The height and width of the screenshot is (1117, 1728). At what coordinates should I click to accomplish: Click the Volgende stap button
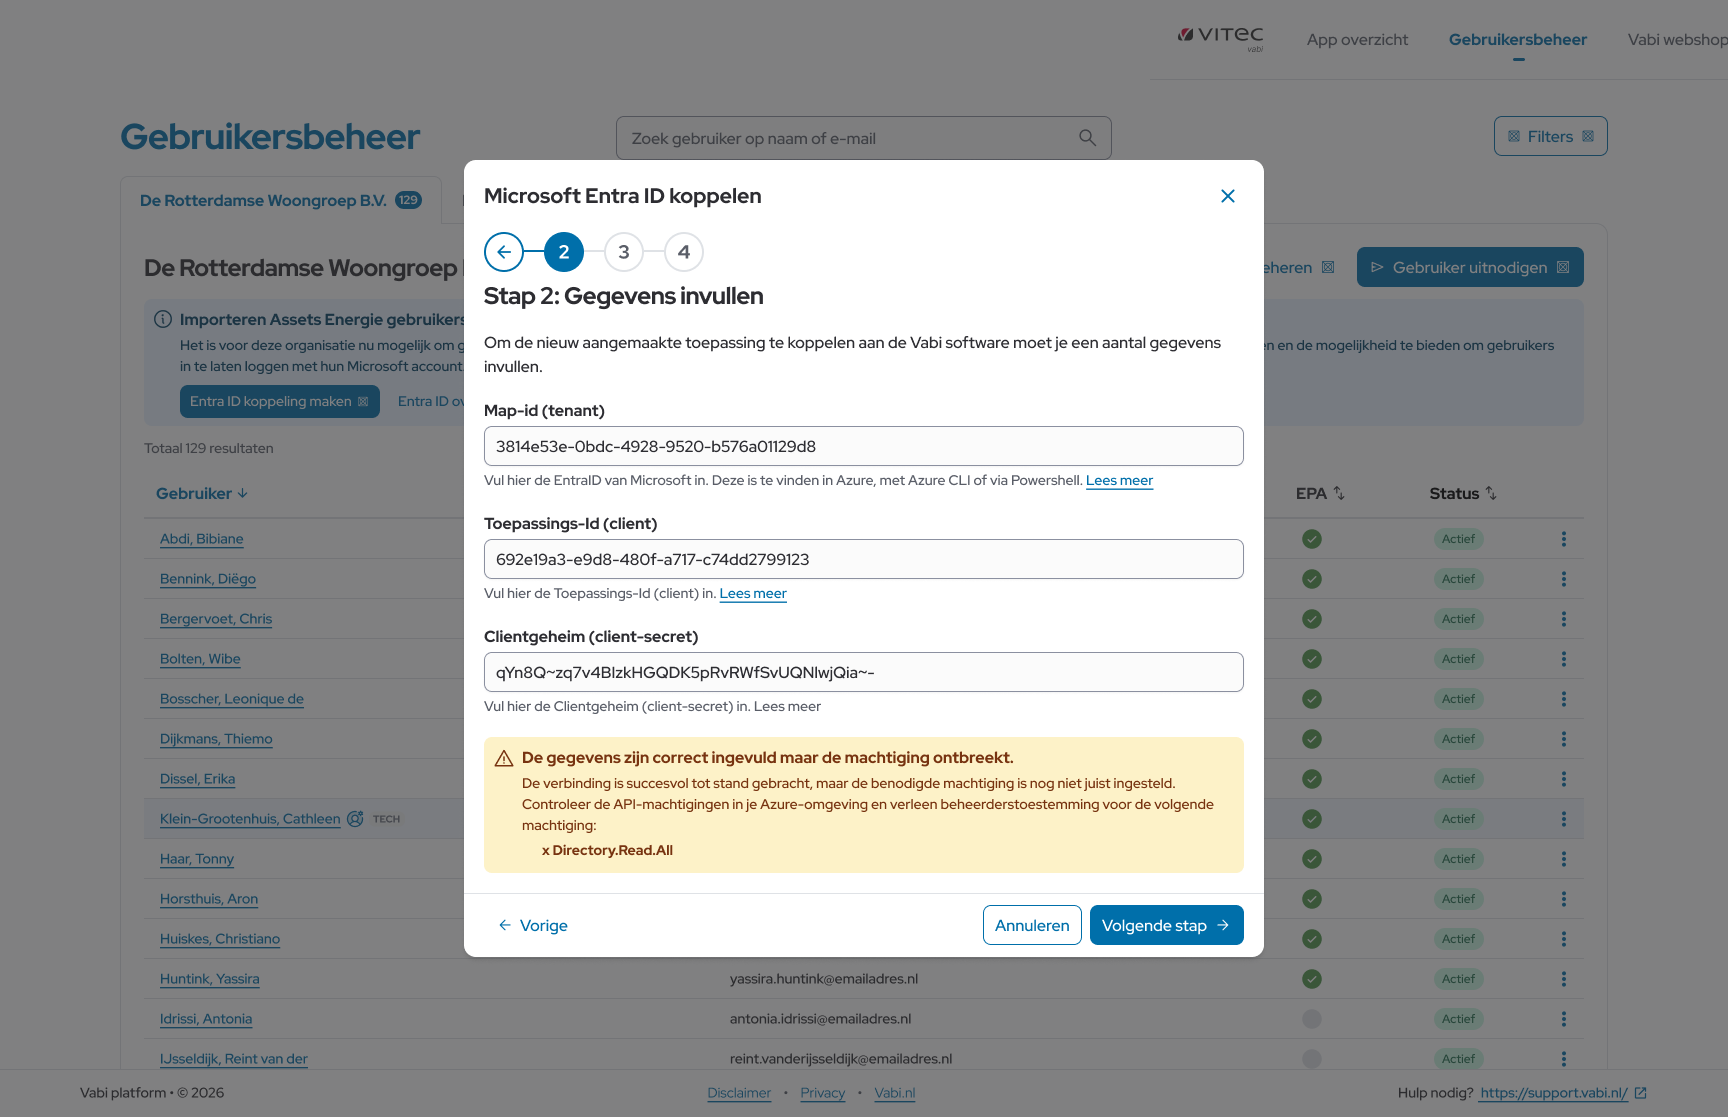1166,925
